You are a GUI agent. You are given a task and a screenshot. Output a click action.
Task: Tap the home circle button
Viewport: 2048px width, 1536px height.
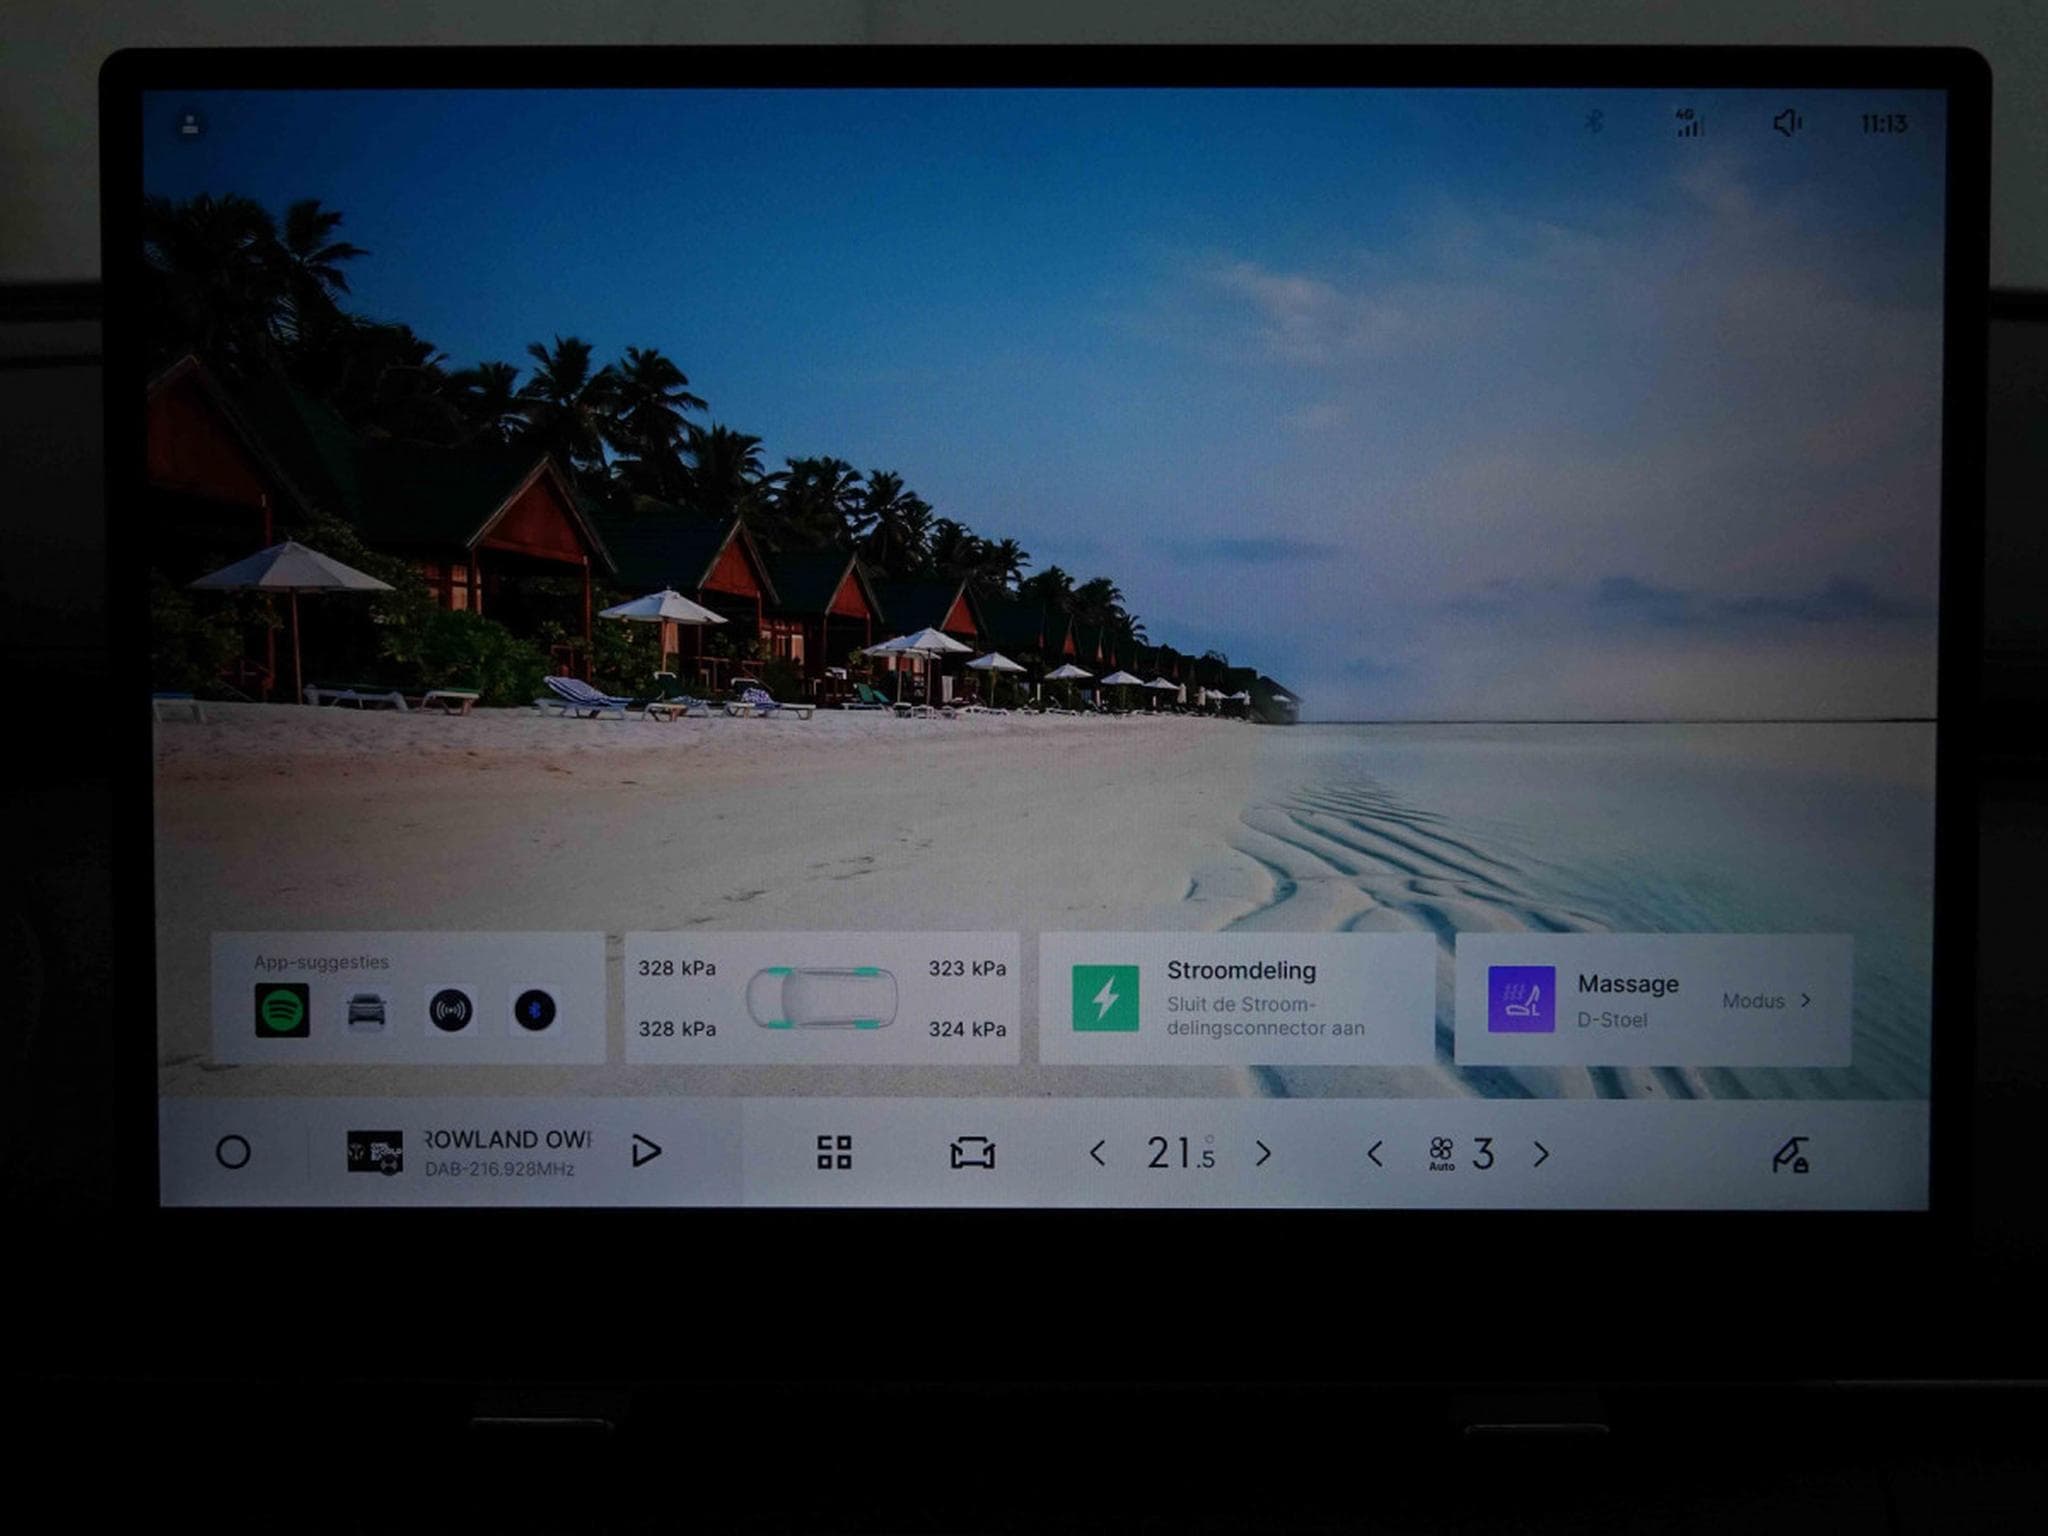tap(233, 1152)
